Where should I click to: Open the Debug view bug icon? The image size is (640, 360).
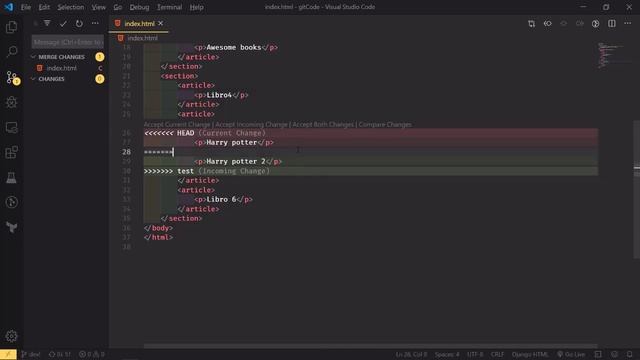[x=11, y=102]
